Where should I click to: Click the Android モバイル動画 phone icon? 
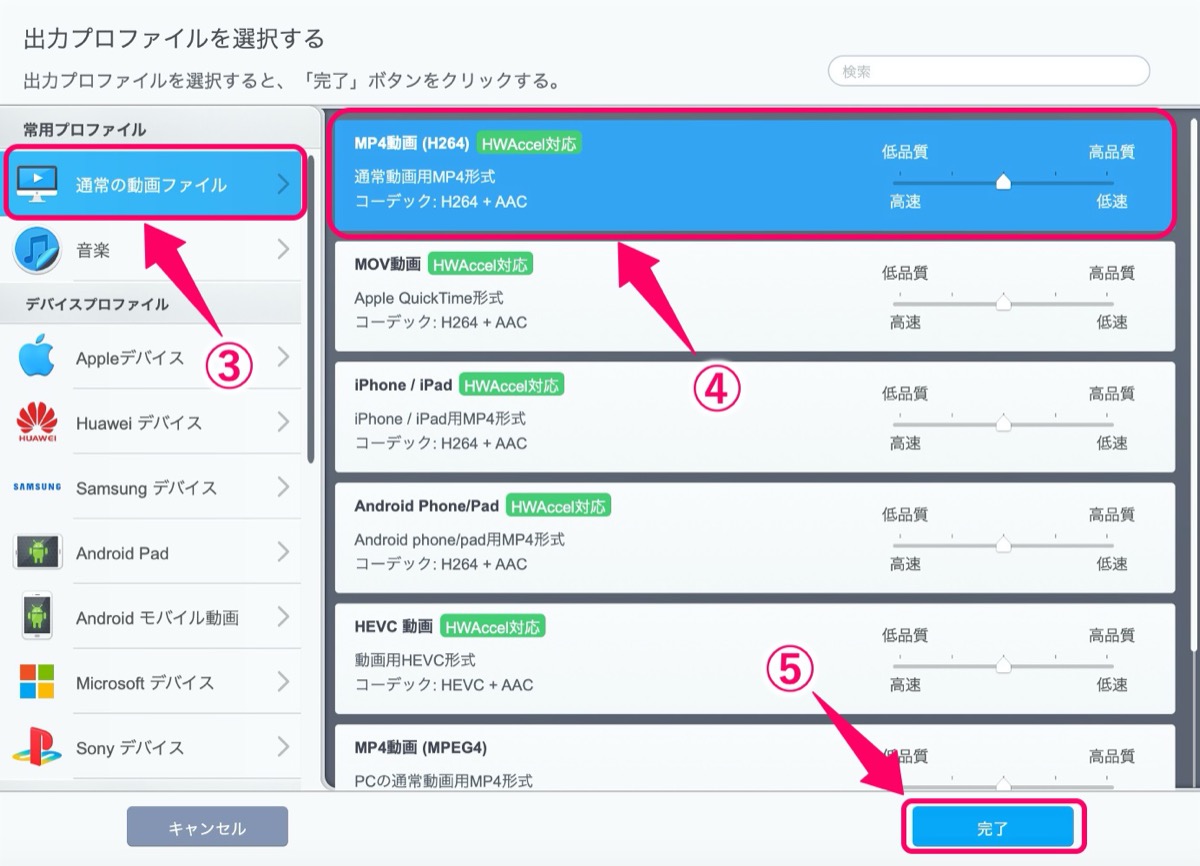tap(37, 618)
